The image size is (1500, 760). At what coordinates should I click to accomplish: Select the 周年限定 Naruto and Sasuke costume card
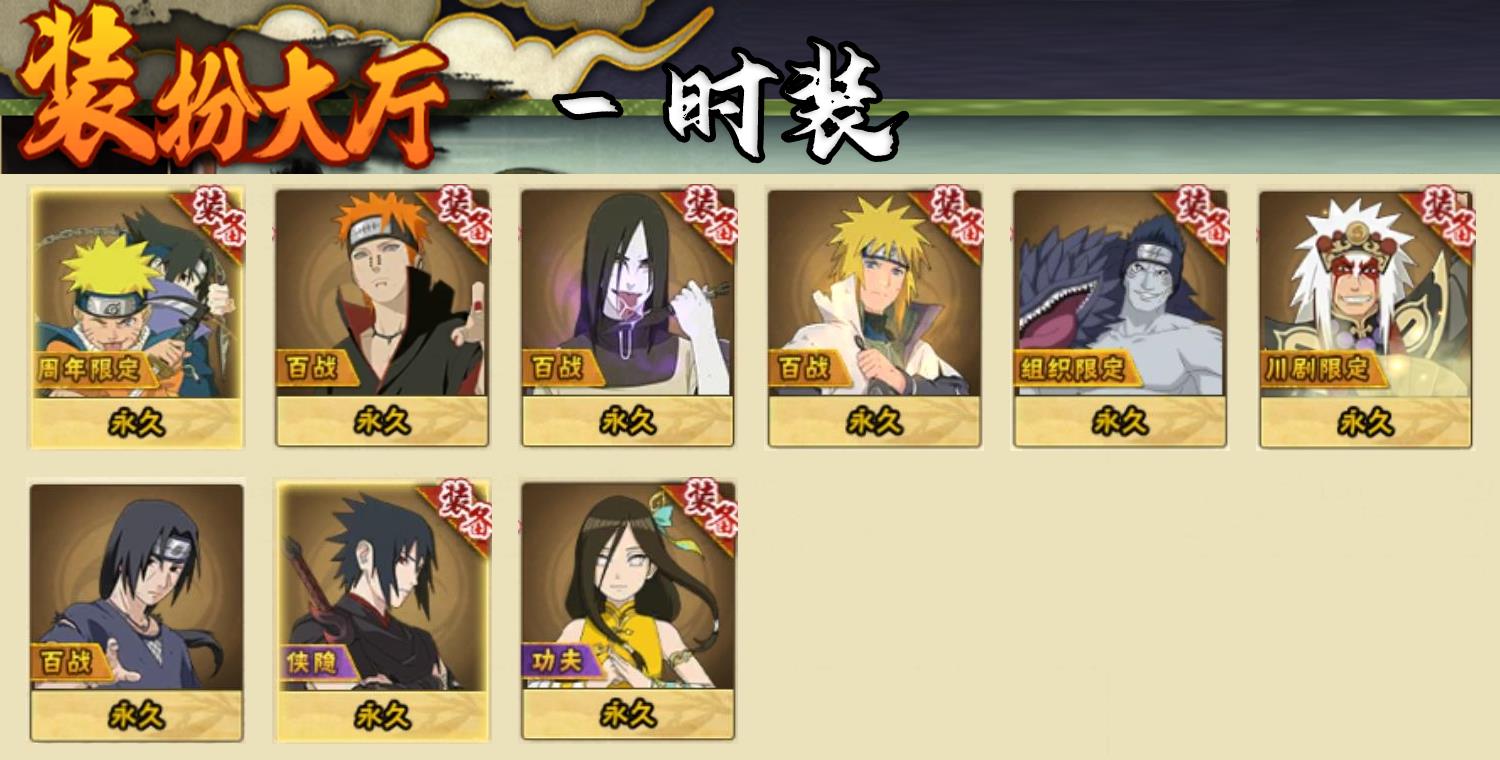(x=137, y=317)
